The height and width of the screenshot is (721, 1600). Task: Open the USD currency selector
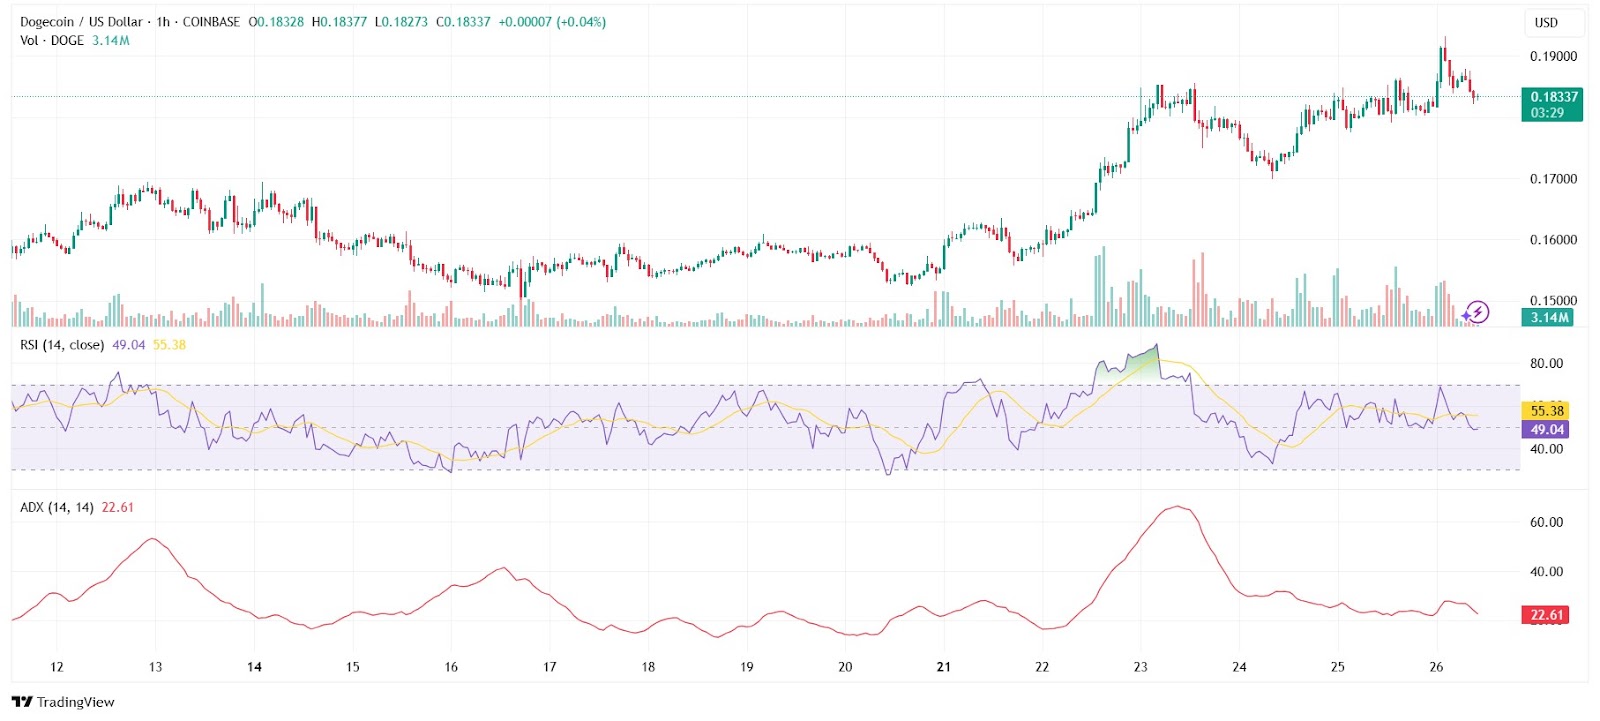1546,23
